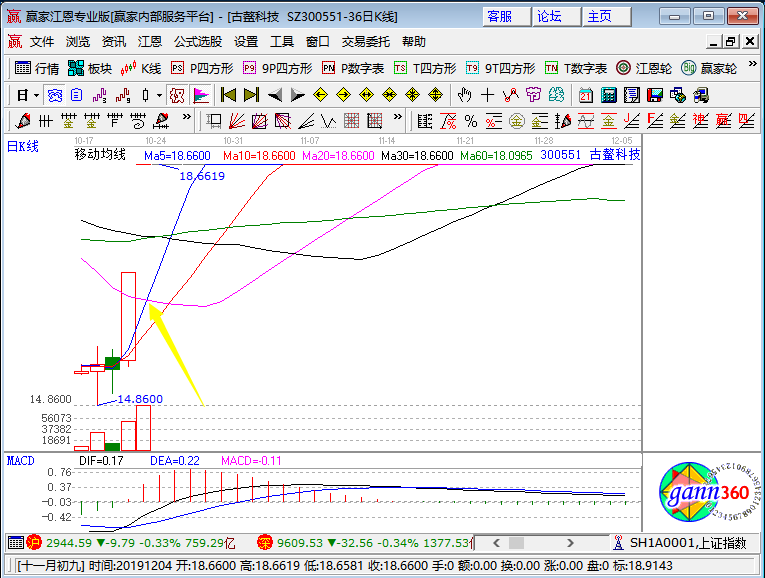Open the 帮助 menu
The height and width of the screenshot is (578, 765).
click(x=414, y=42)
